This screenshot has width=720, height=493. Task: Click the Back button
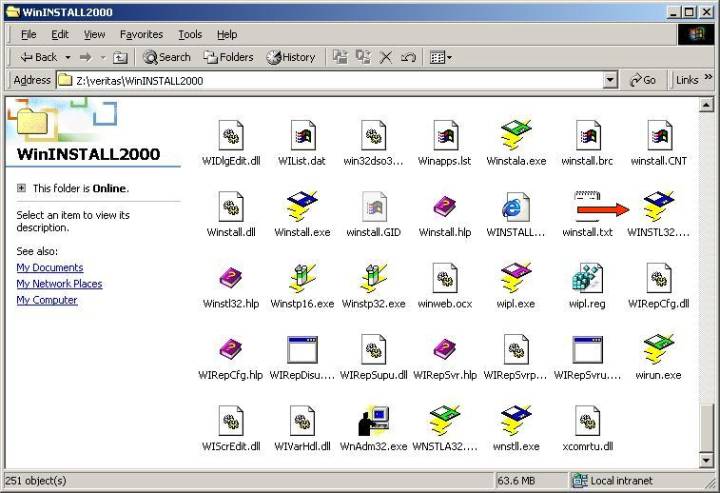39,57
